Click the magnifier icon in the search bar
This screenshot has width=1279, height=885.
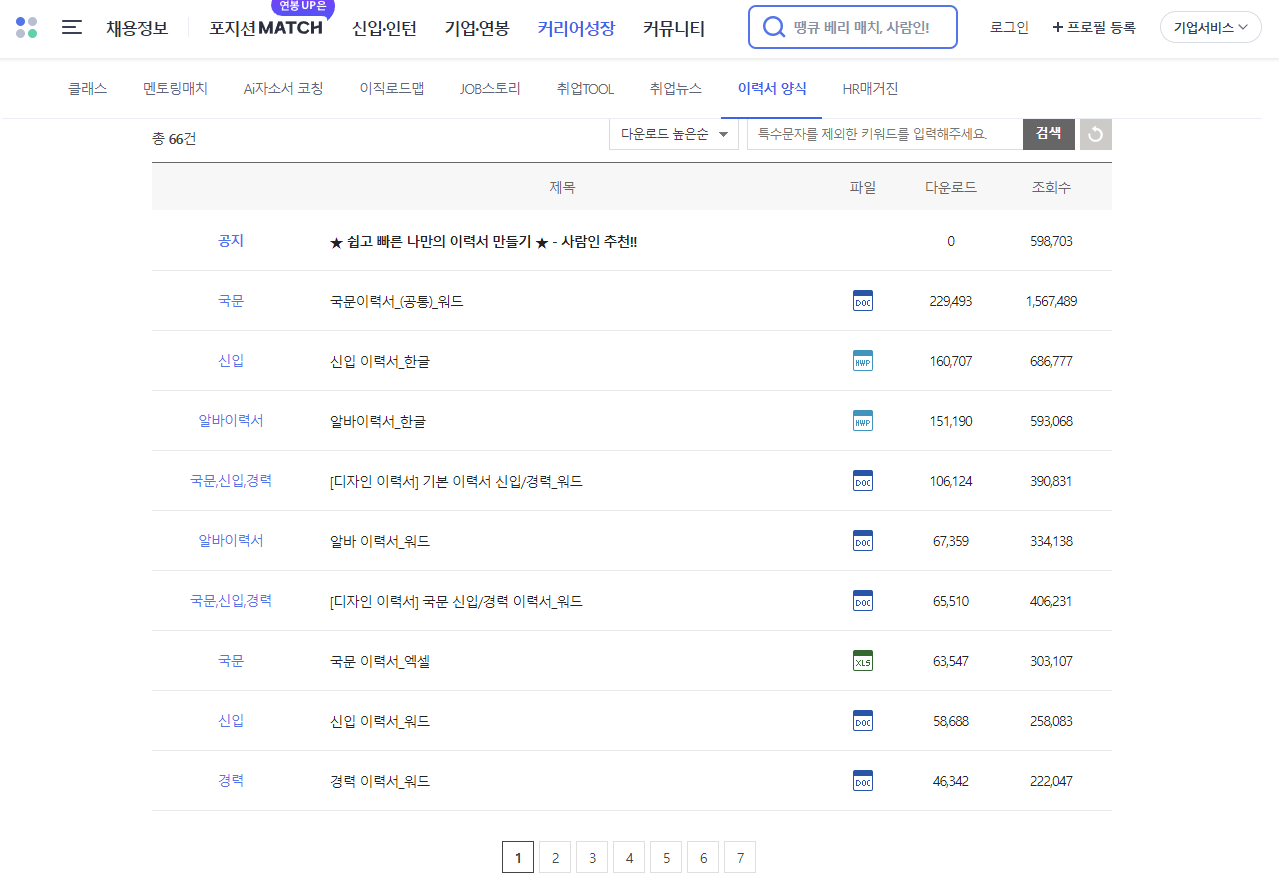coord(773,27)
